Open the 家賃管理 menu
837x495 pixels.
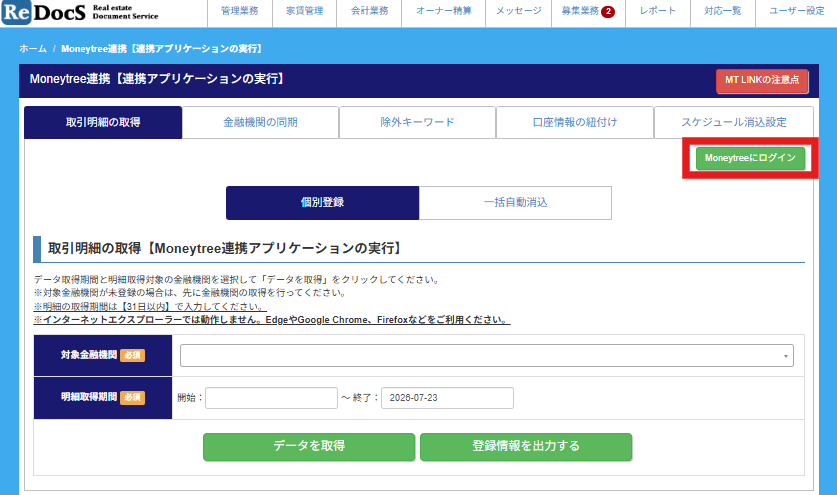pyautogui.click(x=304, y=11)
